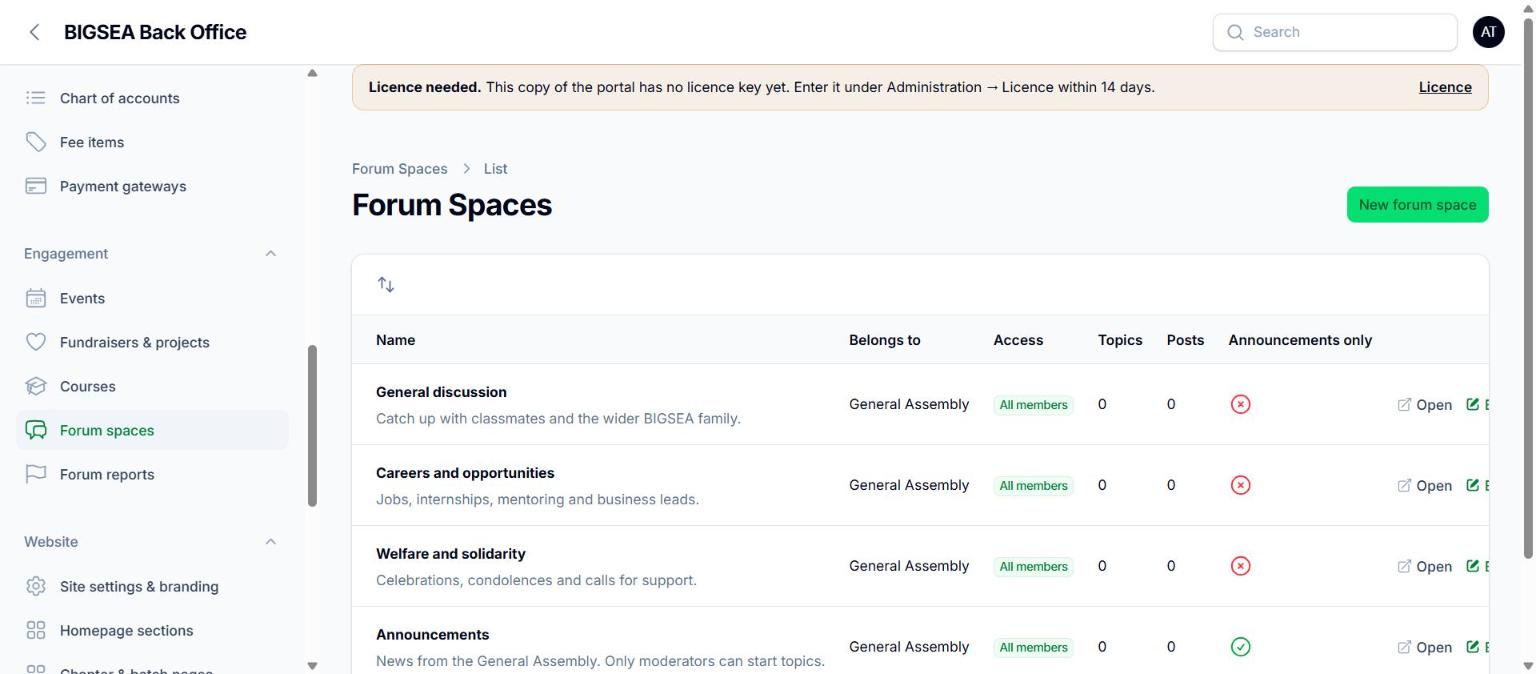Click All members badge in General discussion row
Image resolution: width=1536 pixels, height=674 pixels.
click(1033, 405)
